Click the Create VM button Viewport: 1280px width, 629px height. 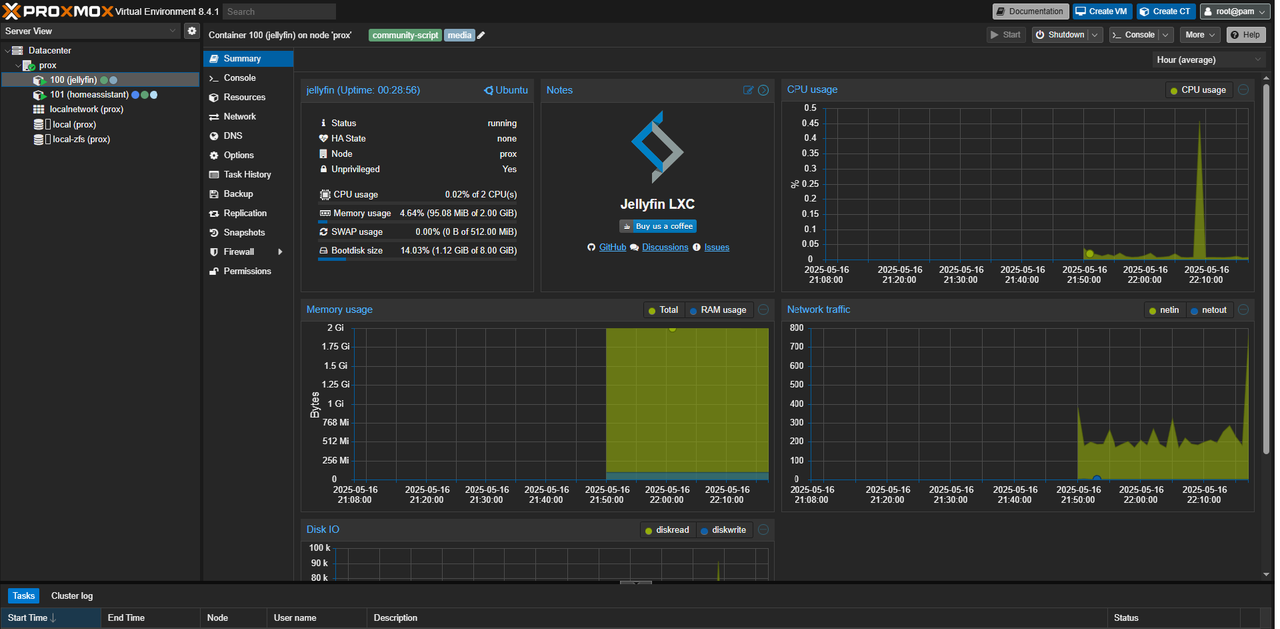(1102, 11)
